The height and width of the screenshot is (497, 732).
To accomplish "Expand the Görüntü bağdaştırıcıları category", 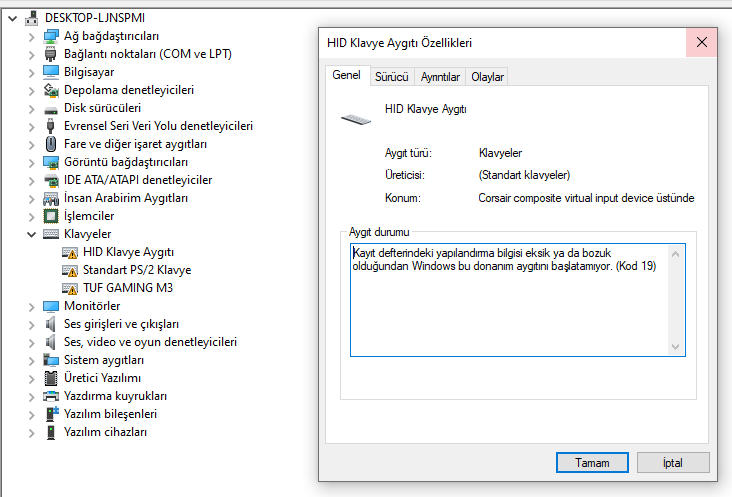I will 31,162.
